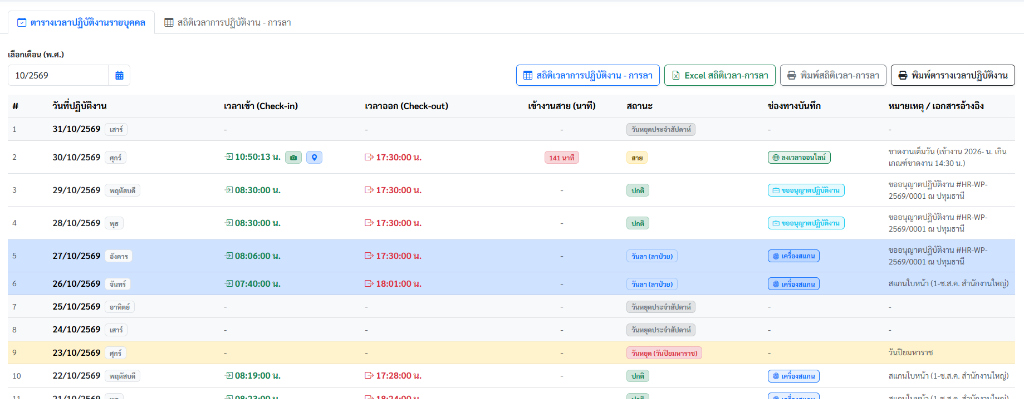The image size is (1024, 399).
Task: Click check-in icon next to 07:40:00 น.
Action: [229, 284]
